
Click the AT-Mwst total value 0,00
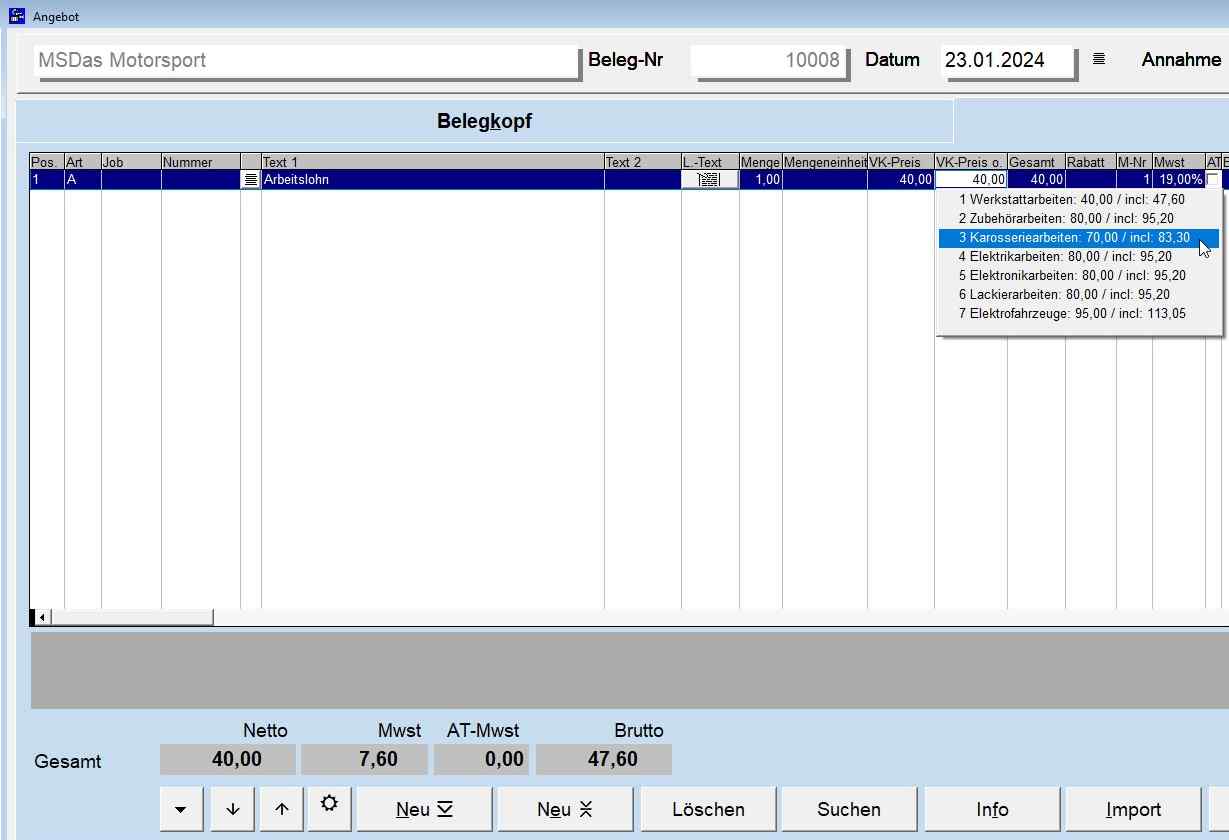[x=483, y=760]
